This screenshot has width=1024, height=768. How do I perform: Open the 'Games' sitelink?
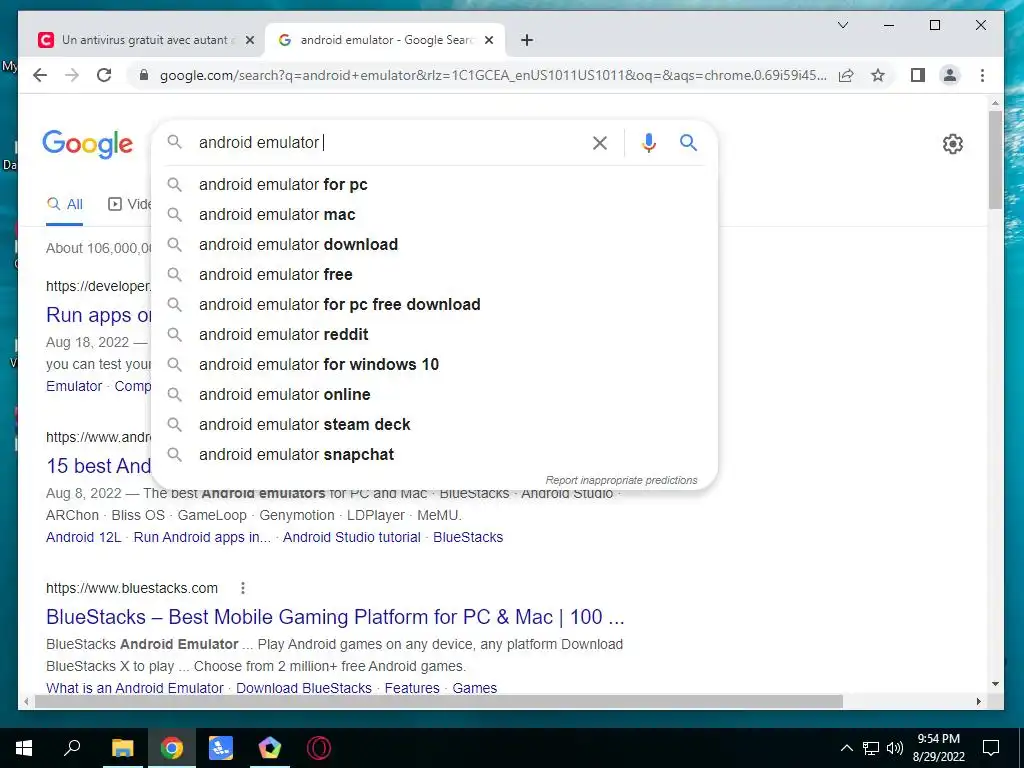[x=475, y=688]
